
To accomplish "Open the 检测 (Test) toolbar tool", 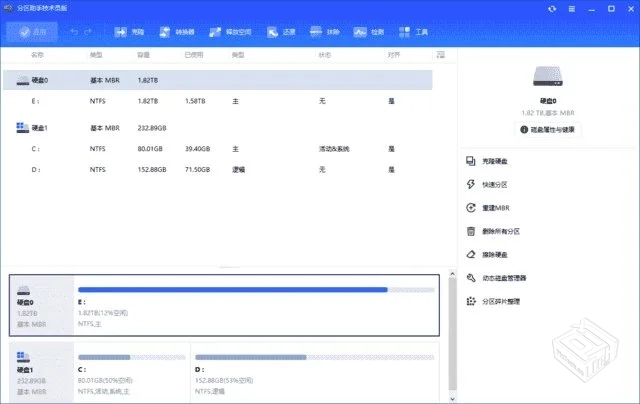I will [x=369, y=32].
